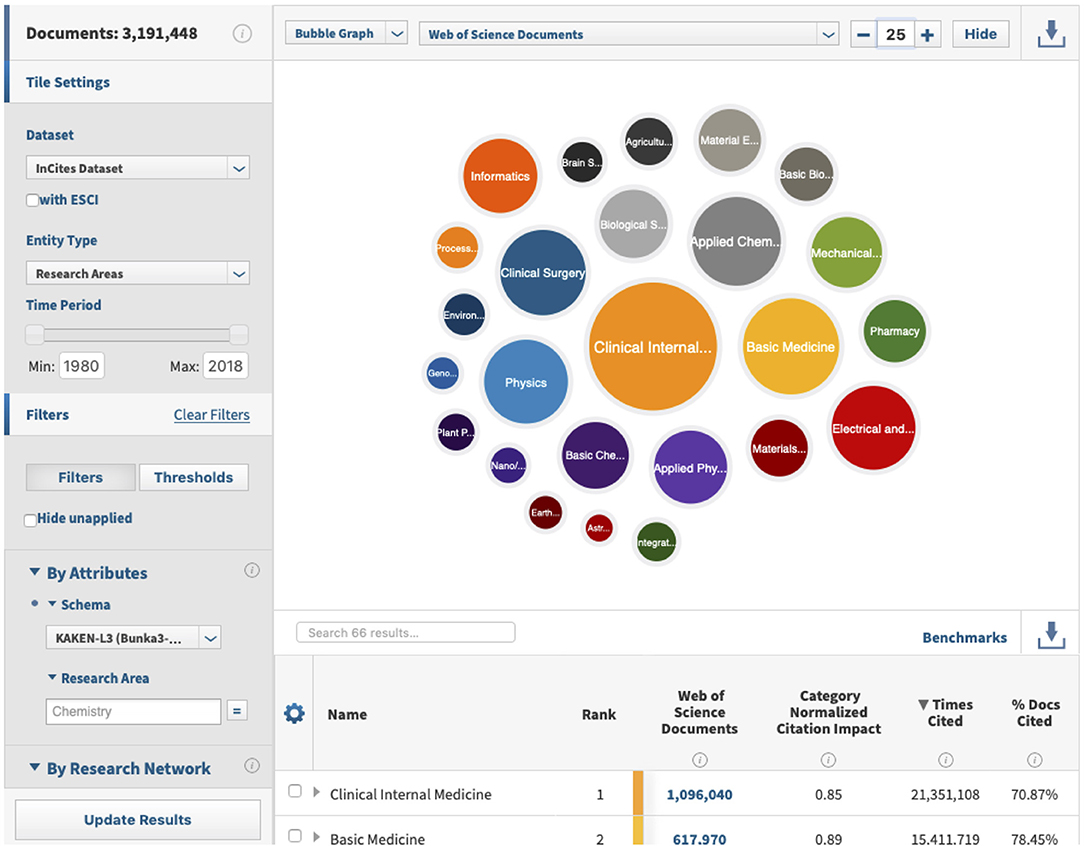
Task: Click the Min year 1980 field
Action: tap(82, 366)
